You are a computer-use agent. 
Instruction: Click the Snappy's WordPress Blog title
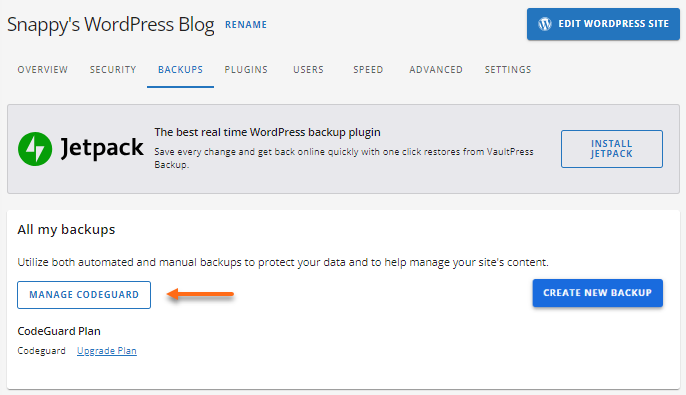pyautogui.click(x=111, y=24)
